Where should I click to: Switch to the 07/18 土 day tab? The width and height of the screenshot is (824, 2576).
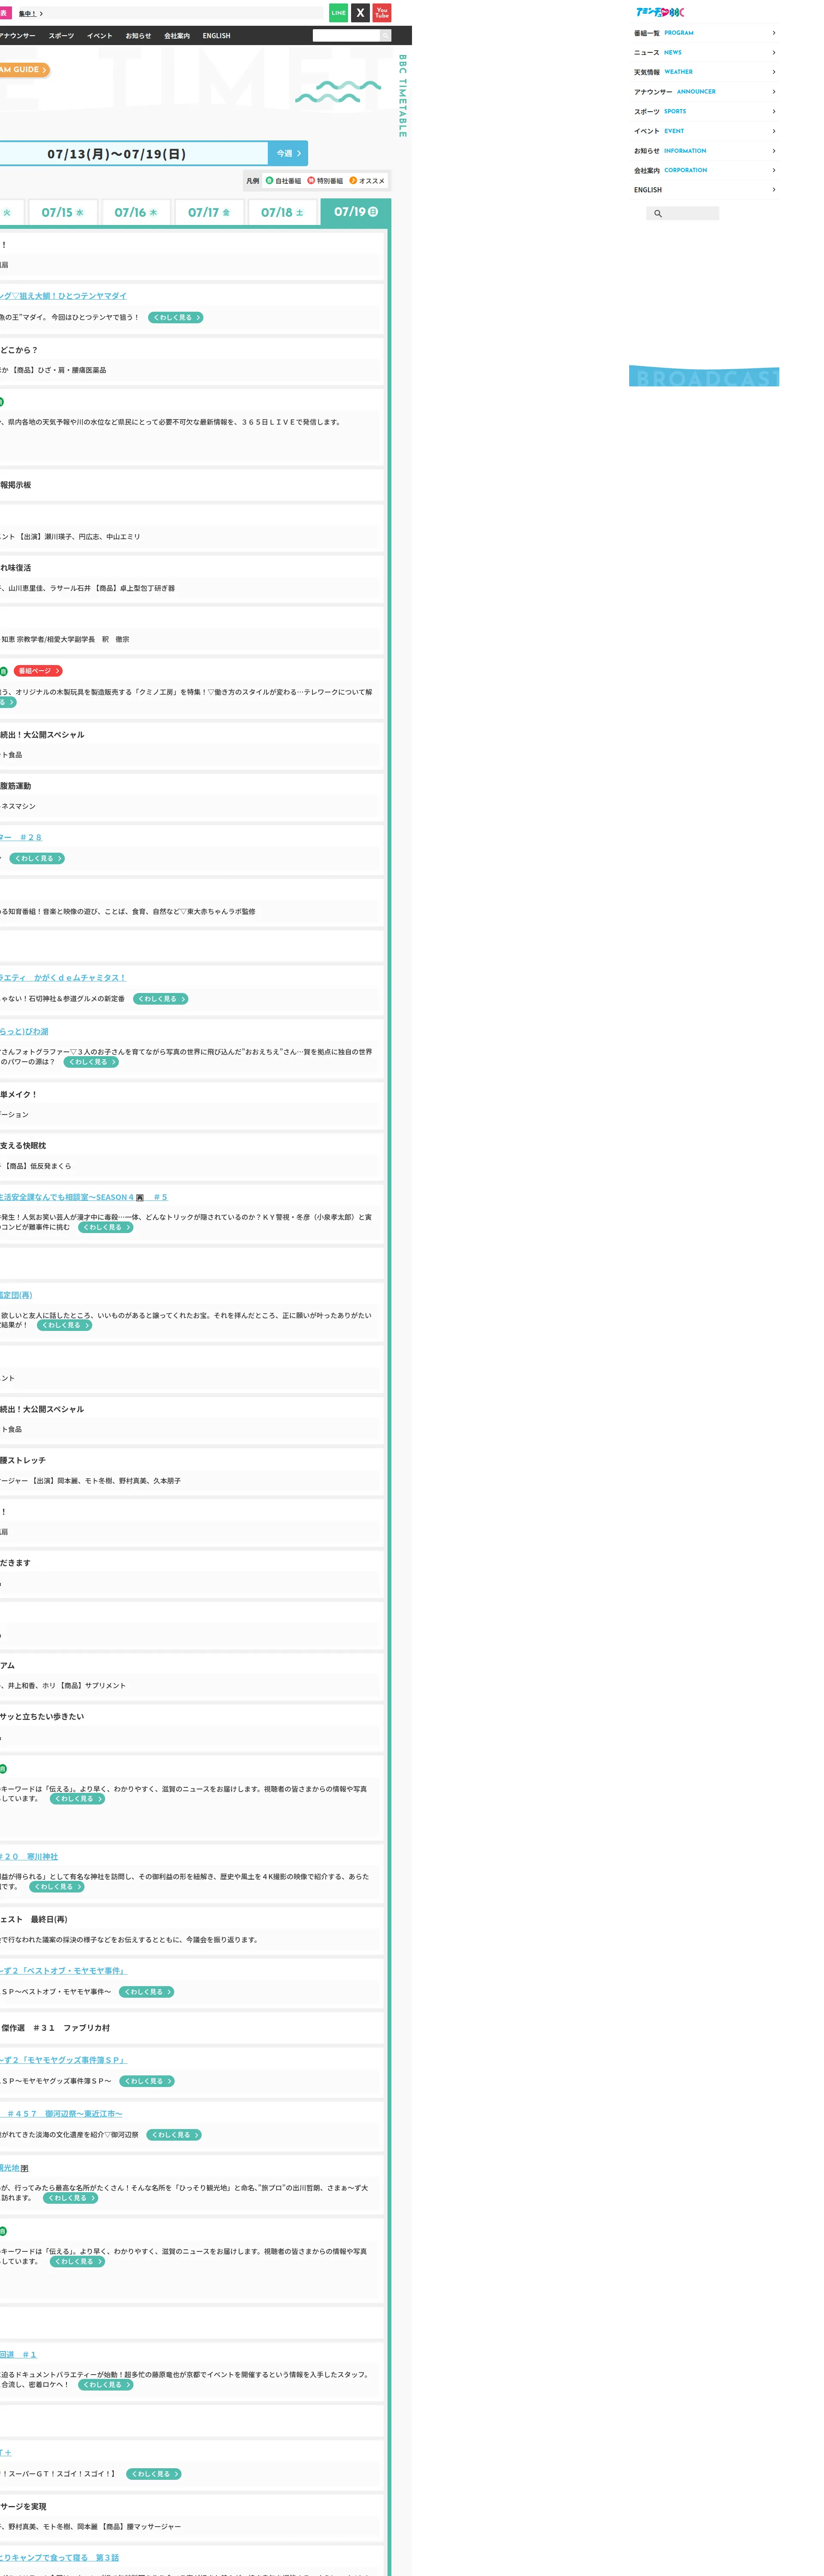(282, 213)
